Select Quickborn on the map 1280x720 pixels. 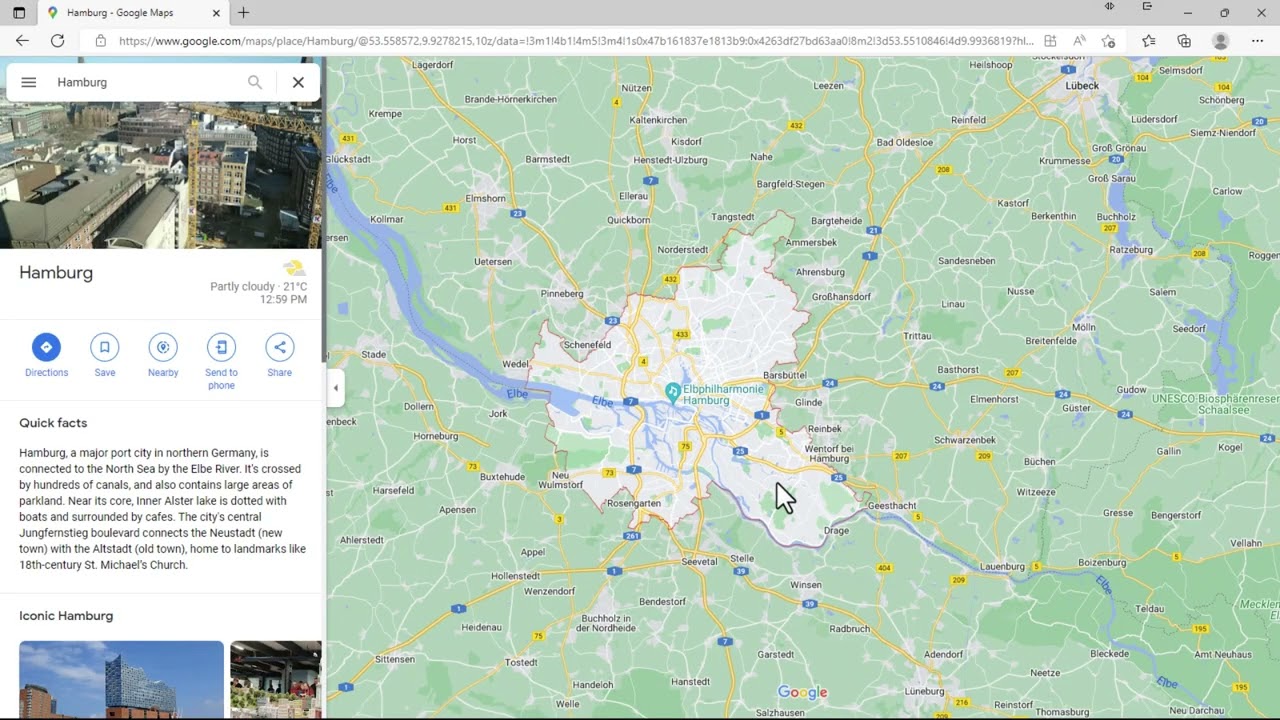[628, 220]
